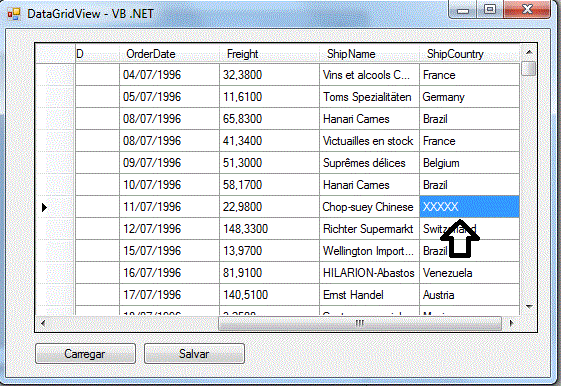561x386 pixels.
Task: Select the Freight cell 148,3300
Action: click(269, 229)
